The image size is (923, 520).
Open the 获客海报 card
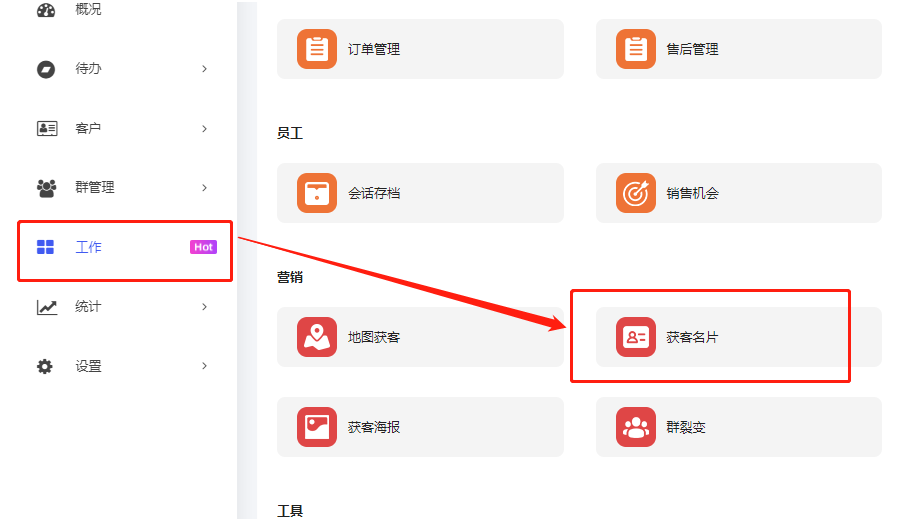pos(420,427)
